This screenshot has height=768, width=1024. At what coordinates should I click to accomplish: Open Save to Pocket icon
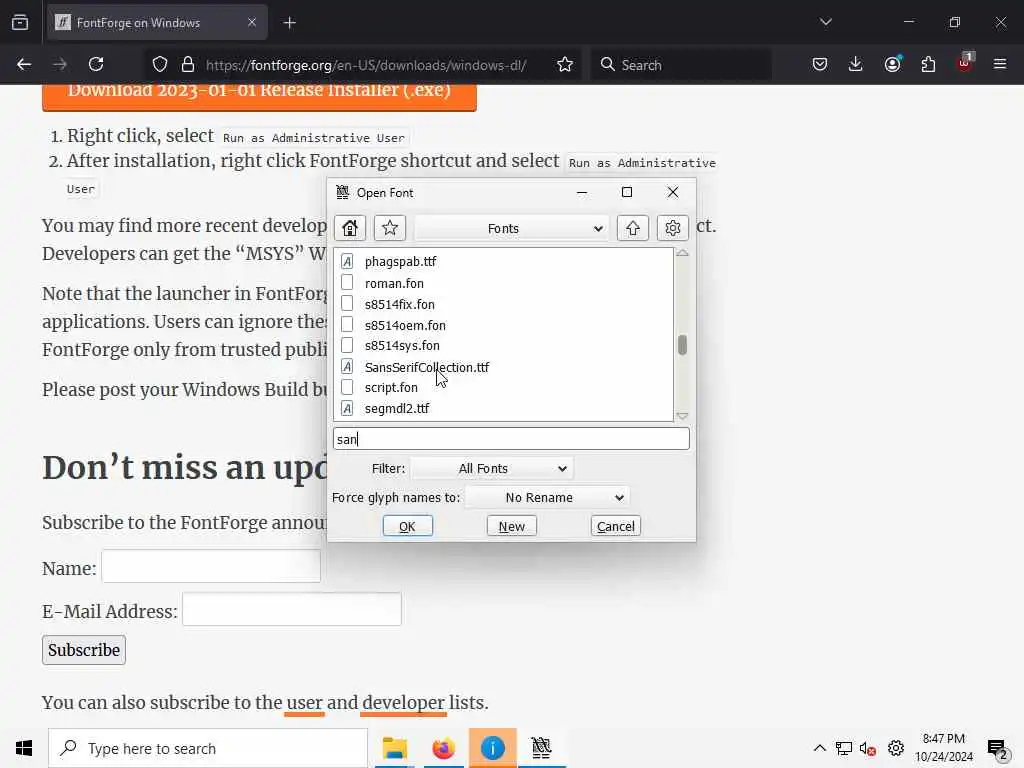click(x=820, y=64)
